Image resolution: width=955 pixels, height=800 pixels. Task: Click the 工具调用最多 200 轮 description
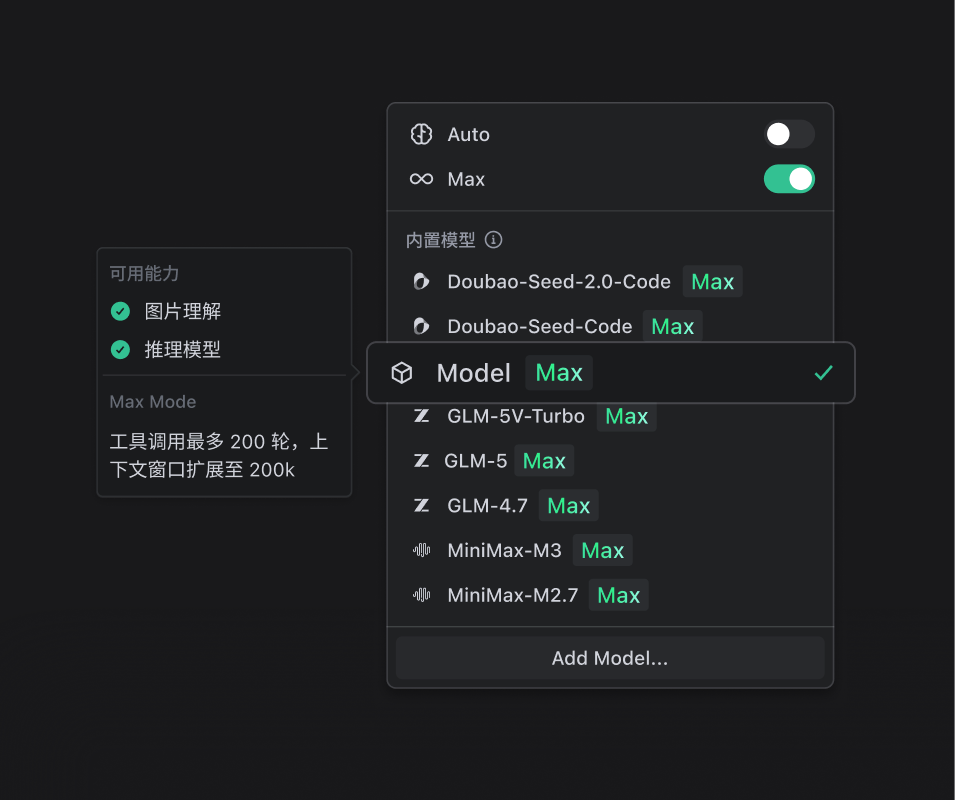[x=219, y=455]
